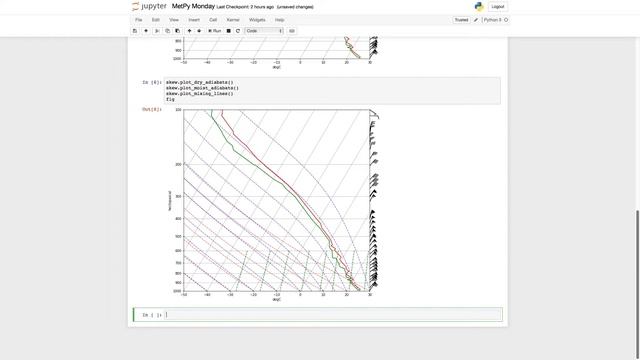Open the Cell menu
Viewport: 640px width, 360px height.
213,20
